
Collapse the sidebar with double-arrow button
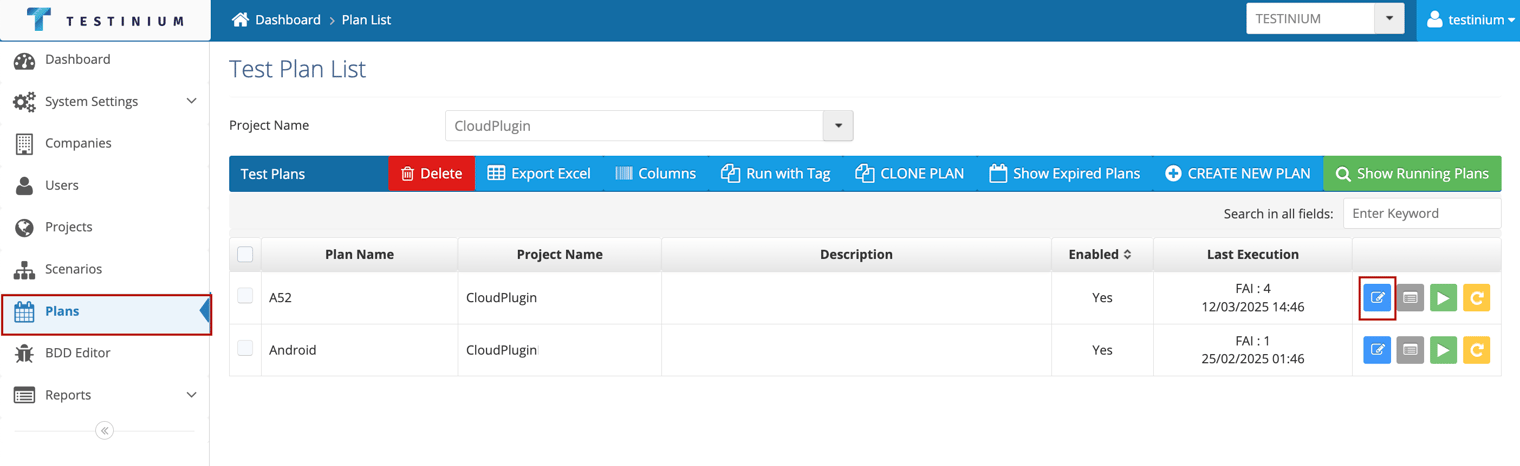pyautogui.click(x=104, y=431)
